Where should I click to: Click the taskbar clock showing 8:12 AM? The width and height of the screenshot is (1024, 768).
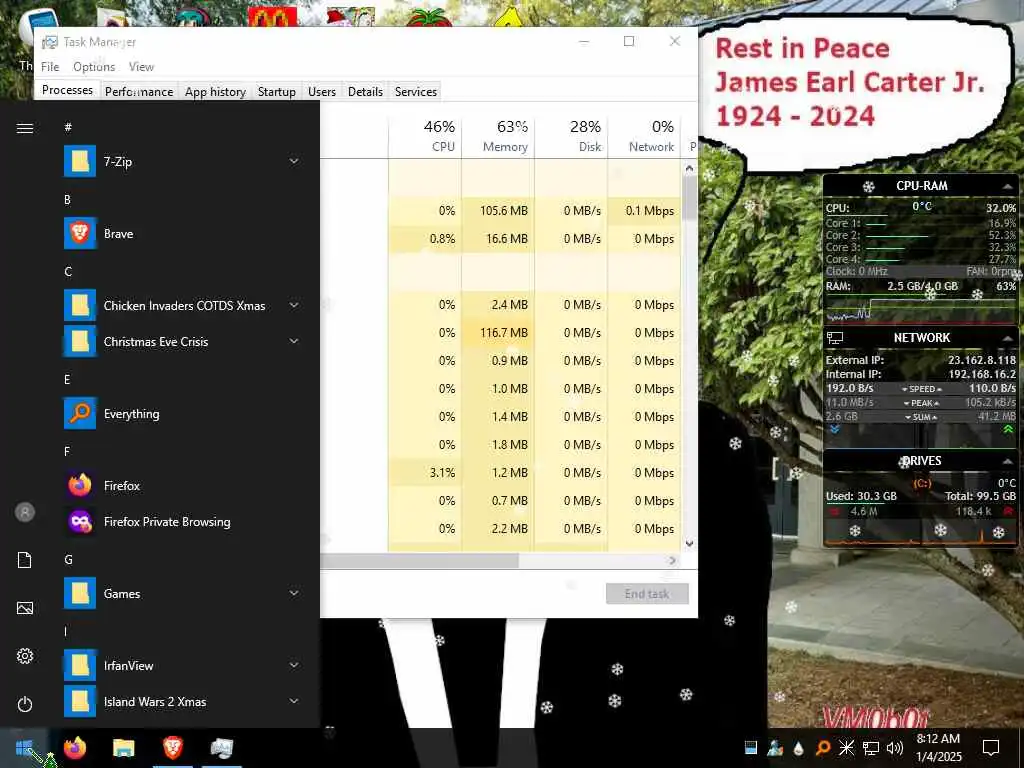(x=938, y=748)
